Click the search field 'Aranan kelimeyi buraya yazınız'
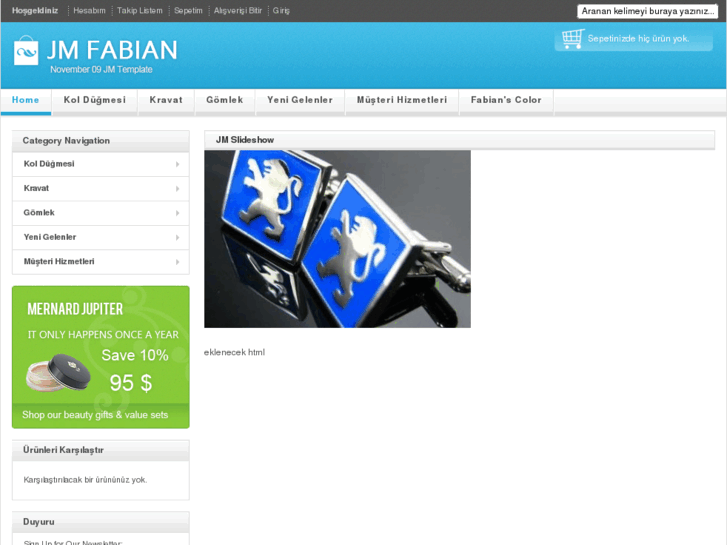727x545 pixels. pyautogui.click(x=647, y=11)
